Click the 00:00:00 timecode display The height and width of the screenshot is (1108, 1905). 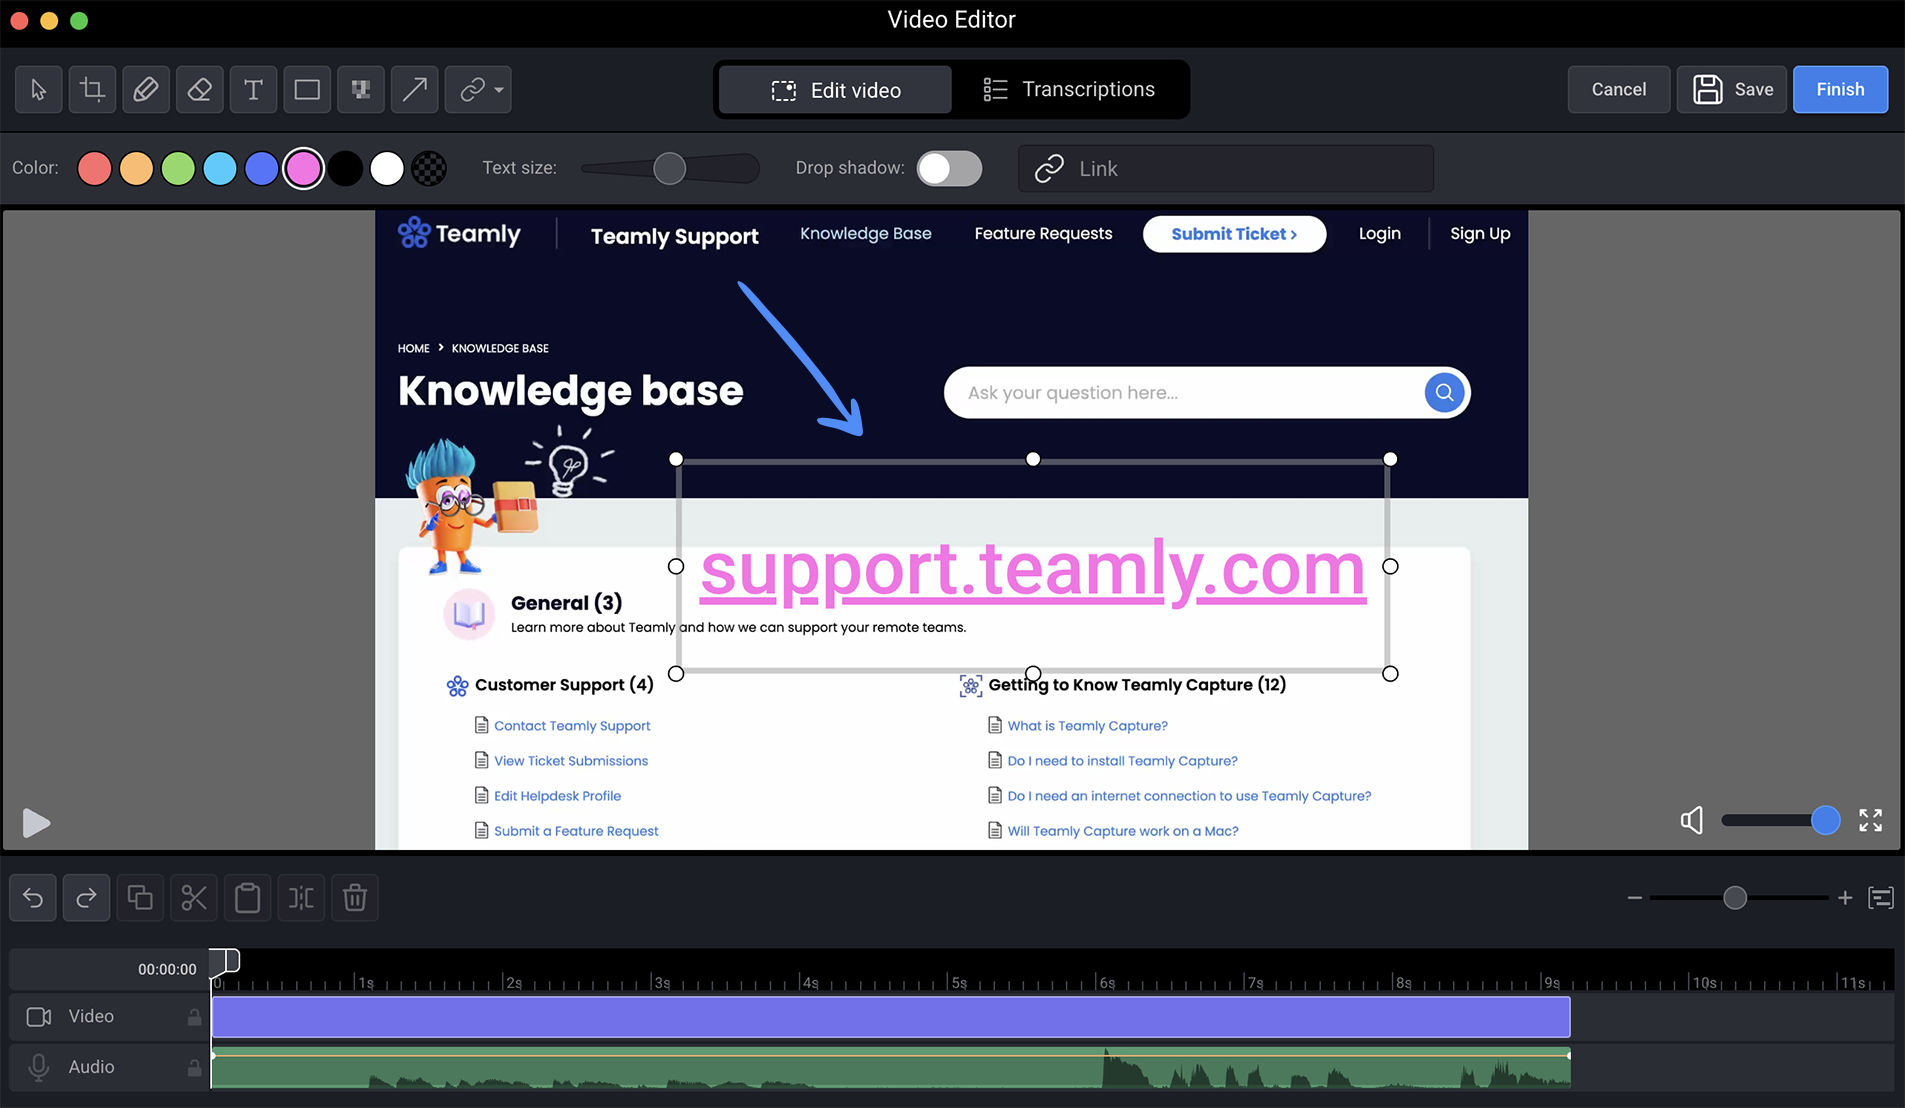(167, 969)
